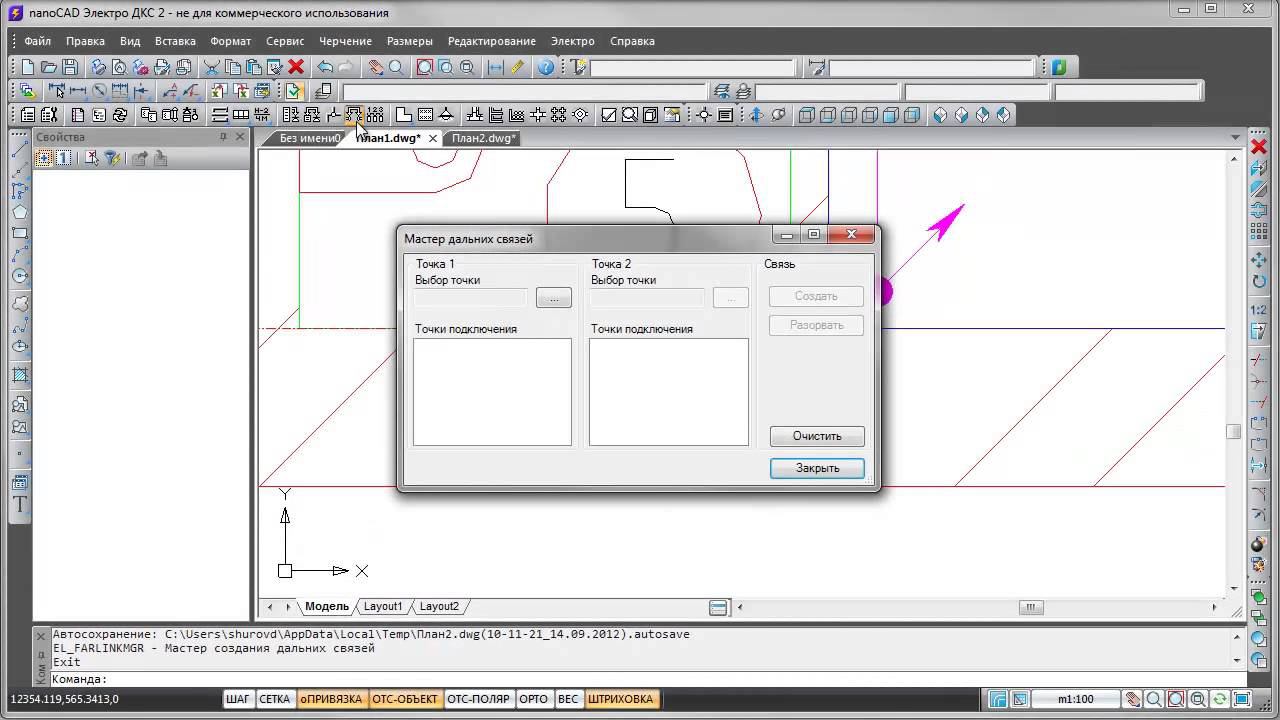Switch to the План2.dwg* tab

[x=484, y=138]
